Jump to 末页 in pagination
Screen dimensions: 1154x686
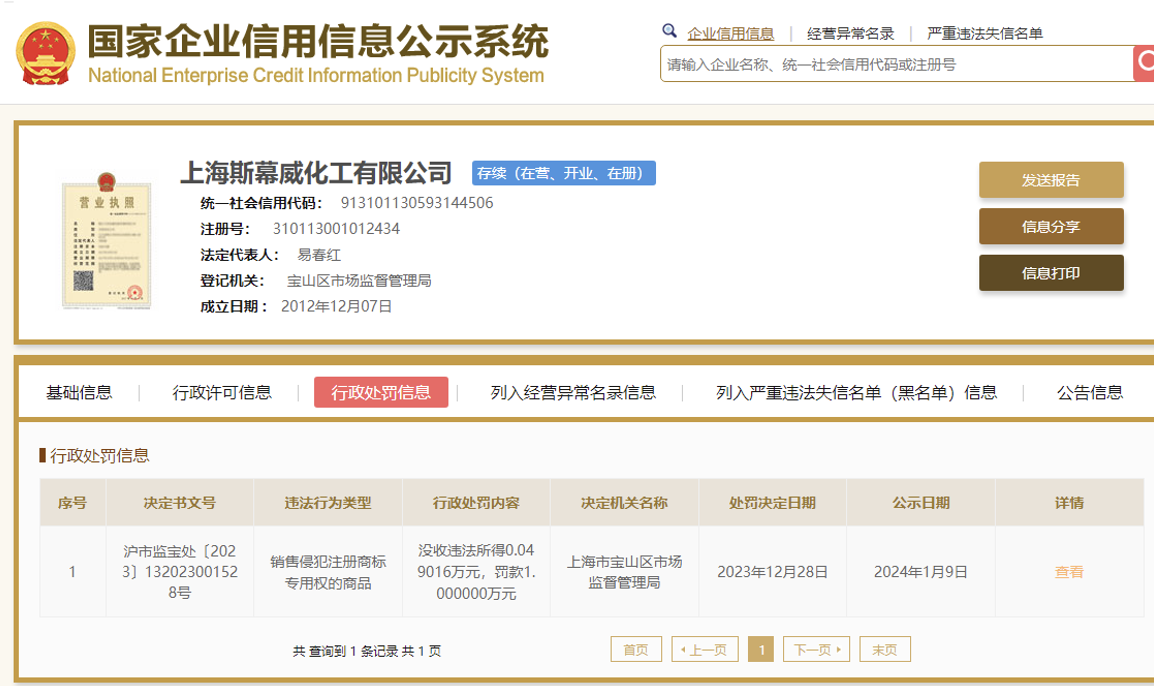click(884, 650)
